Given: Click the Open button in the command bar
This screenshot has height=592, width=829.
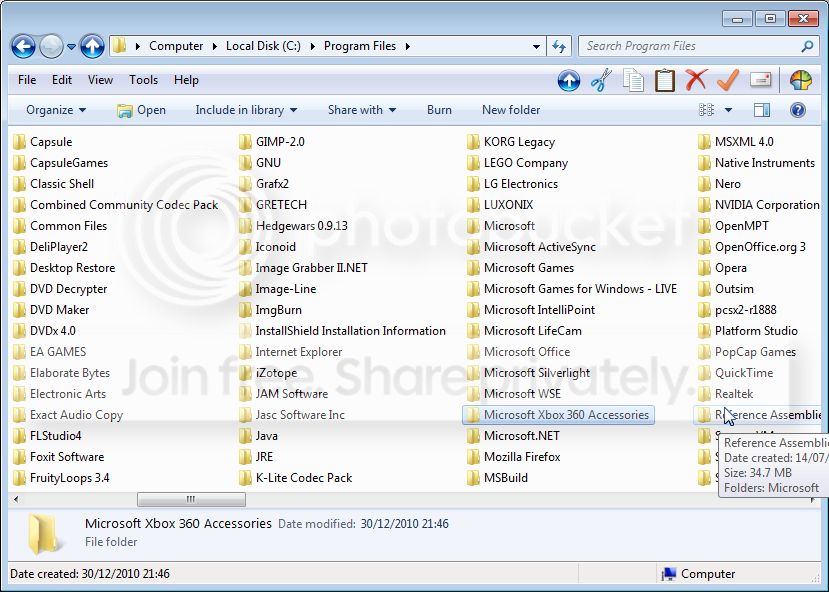Looking at the screenshot, I should pyautogui.click(x=142, y=110).
